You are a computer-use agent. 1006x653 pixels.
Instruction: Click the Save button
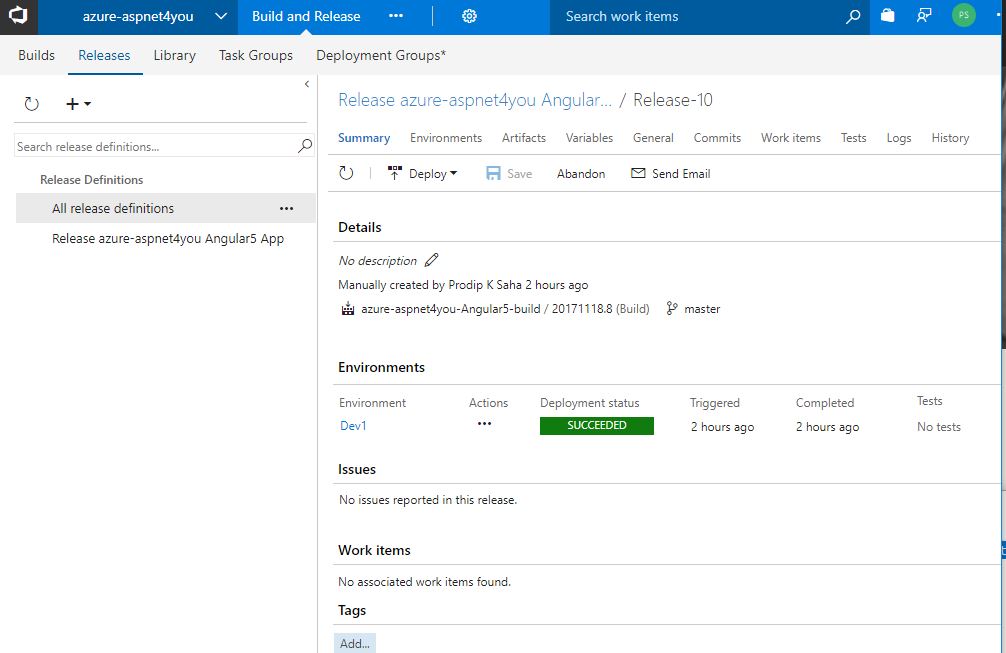point(509,174)
